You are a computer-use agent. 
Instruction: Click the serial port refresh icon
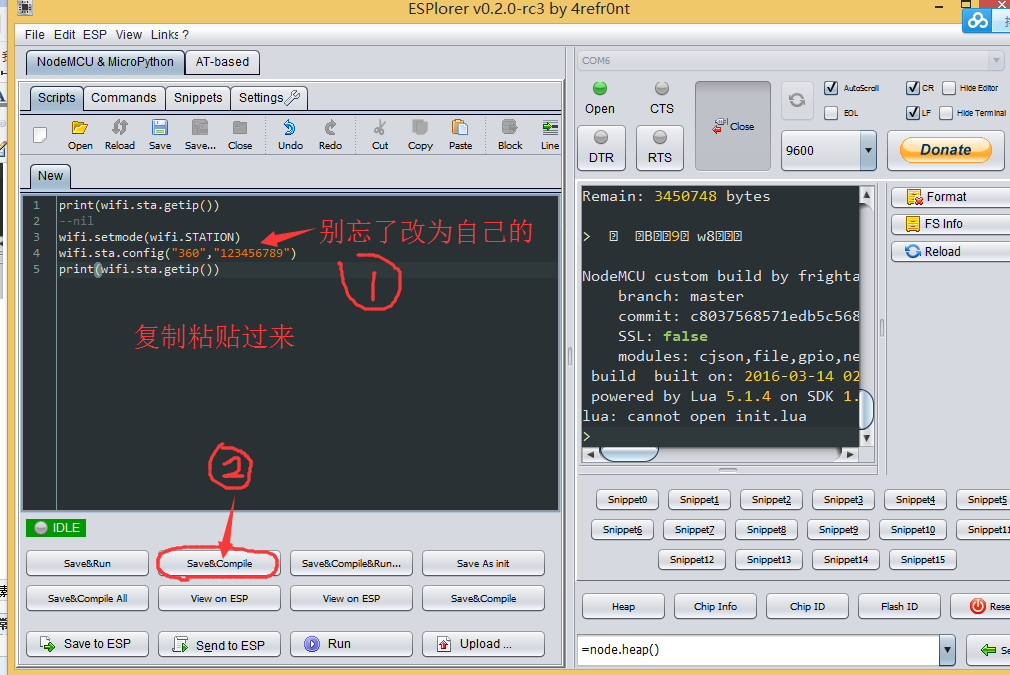[797, 100]
